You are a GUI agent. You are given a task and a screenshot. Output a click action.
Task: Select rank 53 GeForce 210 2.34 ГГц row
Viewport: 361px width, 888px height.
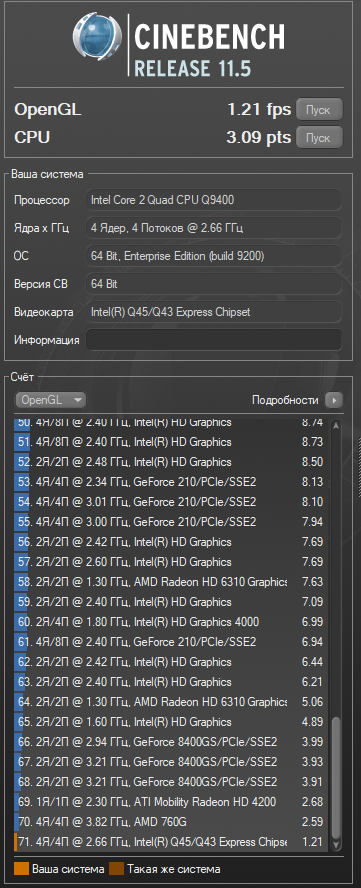click(171, 482)
